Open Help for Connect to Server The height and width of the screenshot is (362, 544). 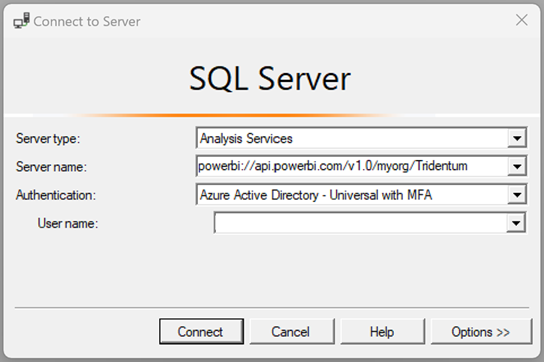point(382,331)
